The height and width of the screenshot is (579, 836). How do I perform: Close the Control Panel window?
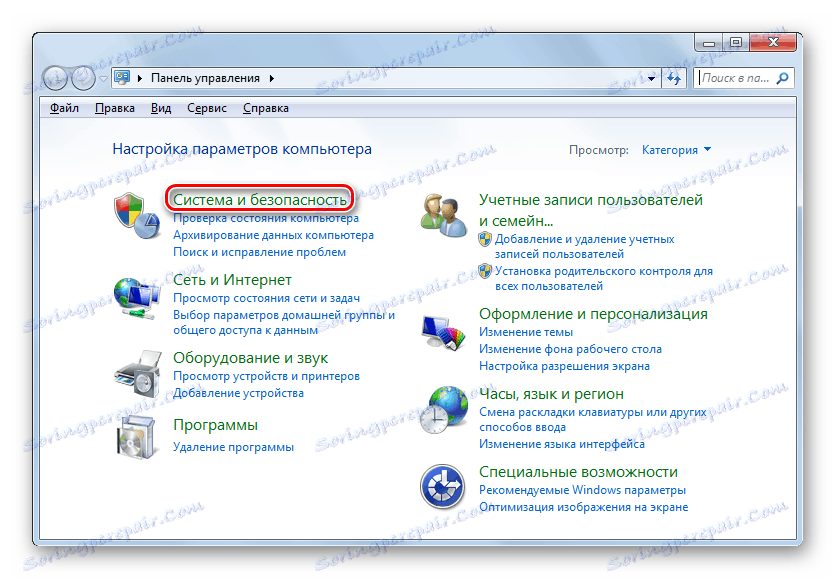pyautogui.click(x=773, y=43)
